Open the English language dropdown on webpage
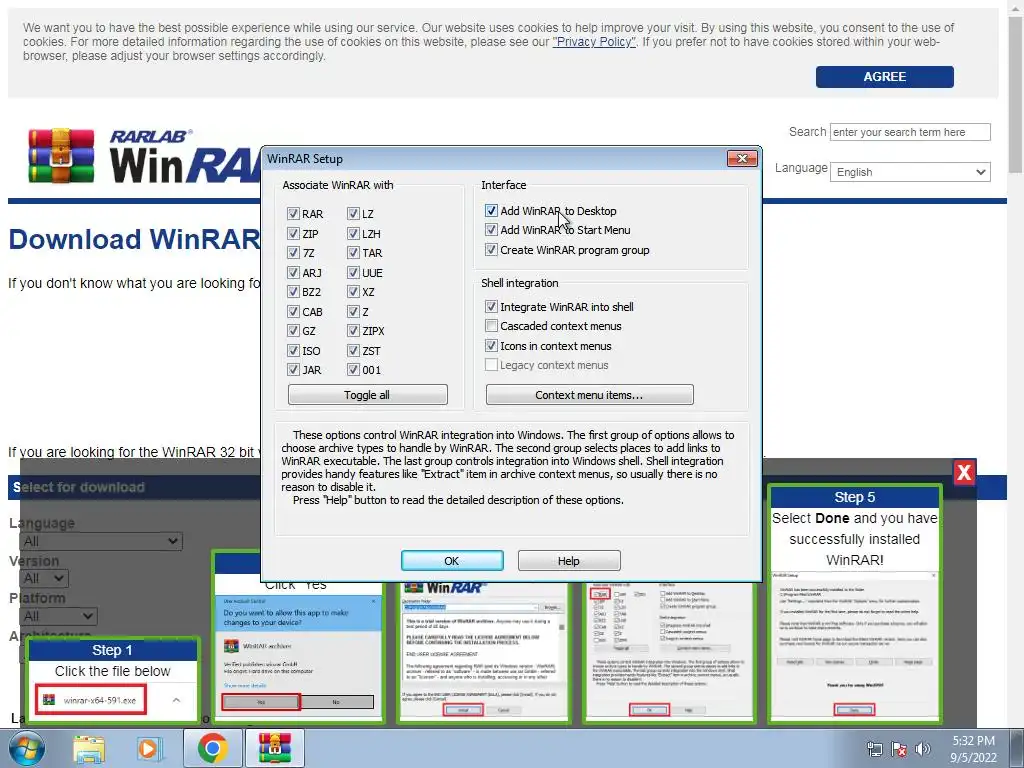The image size is (1024, 768). pos(910,172)
